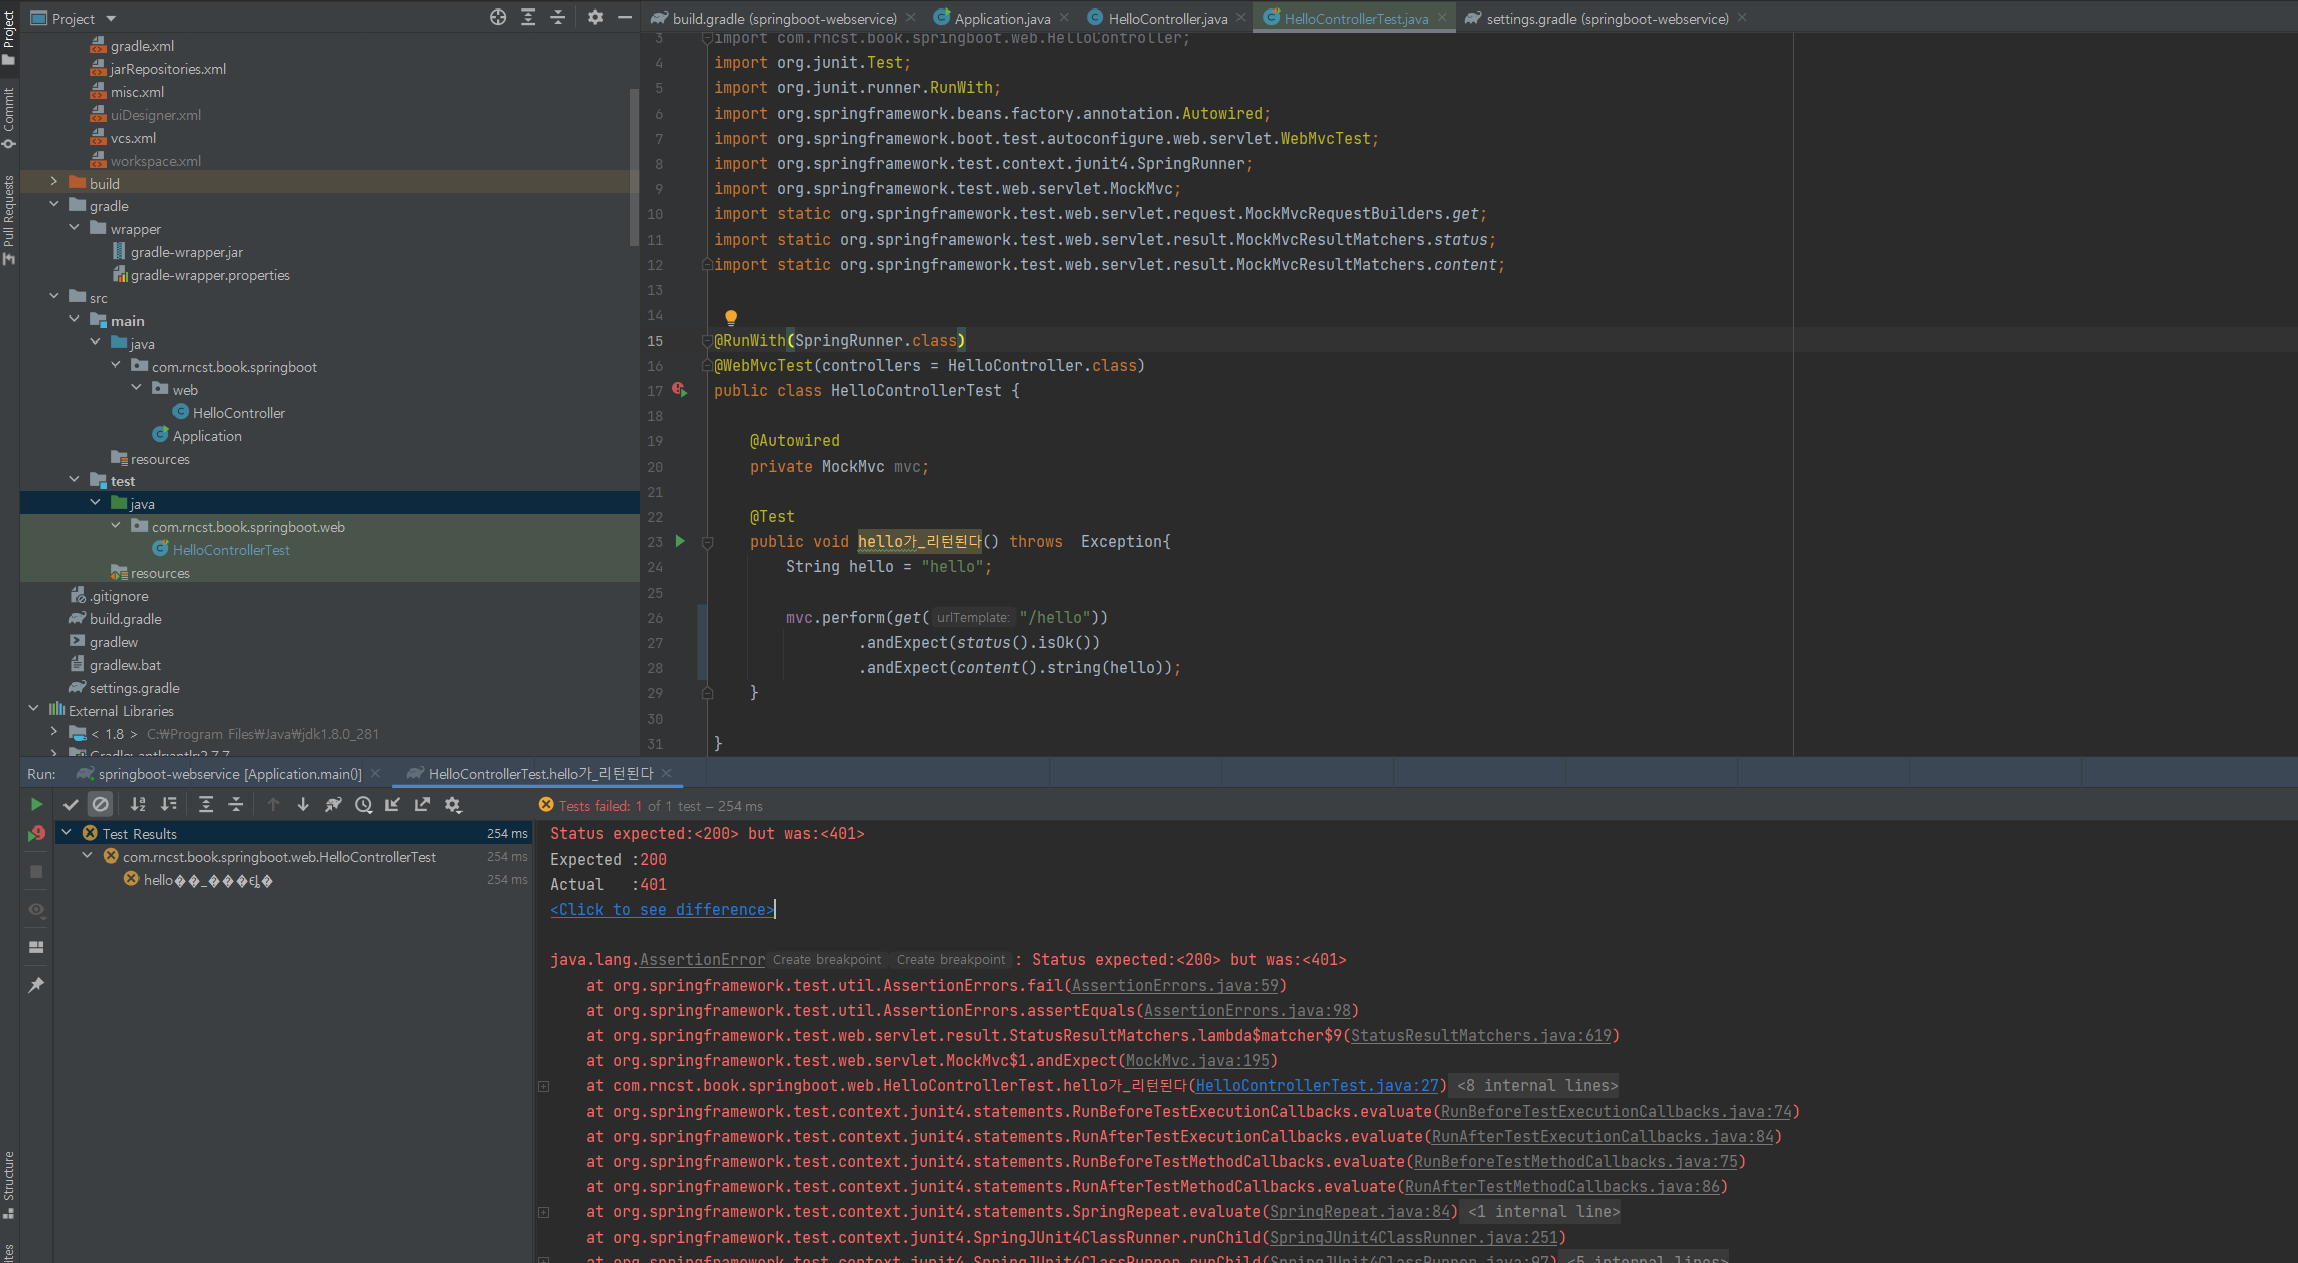Image resolution: width=2298 pixels, height=1263 pixels.
Task: Expand all test results
Action: pyautogui.click(x=206, y=804)
